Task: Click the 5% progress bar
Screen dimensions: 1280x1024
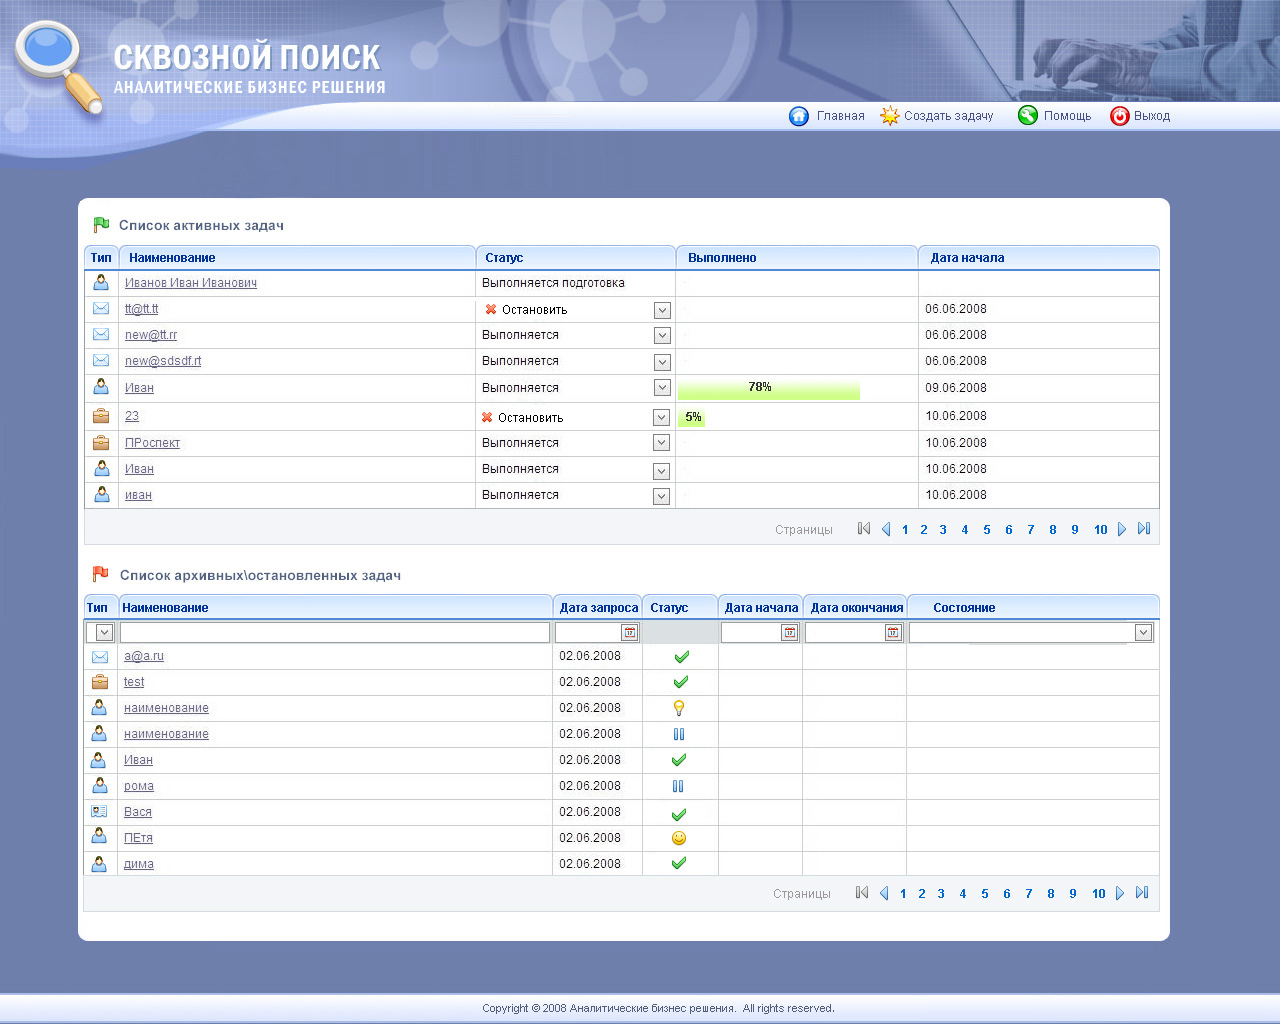Action: (692, 417)
